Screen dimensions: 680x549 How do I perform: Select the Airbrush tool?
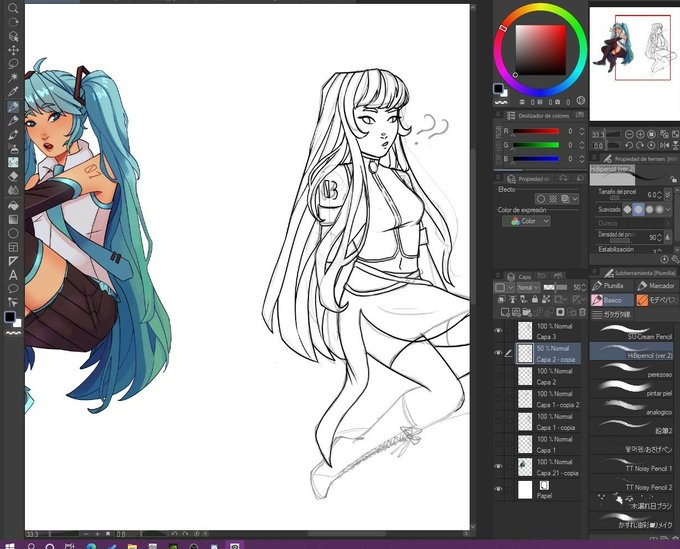tap(13, 148)
